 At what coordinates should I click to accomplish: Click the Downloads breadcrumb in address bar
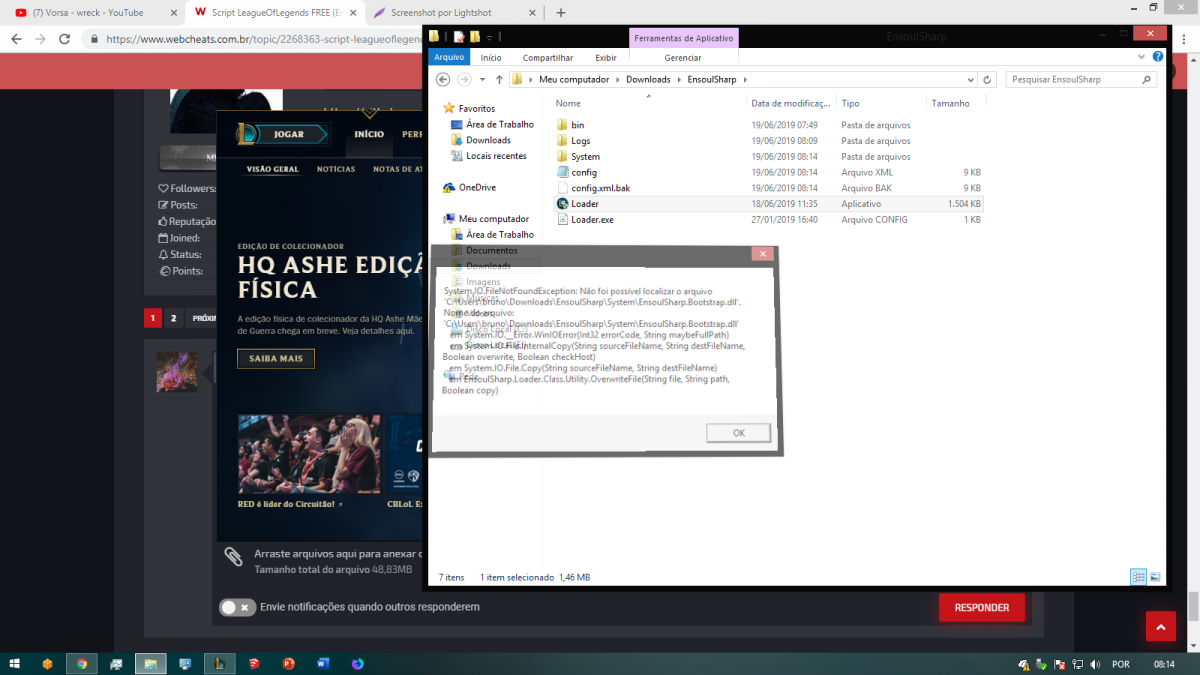click(648, 79)
